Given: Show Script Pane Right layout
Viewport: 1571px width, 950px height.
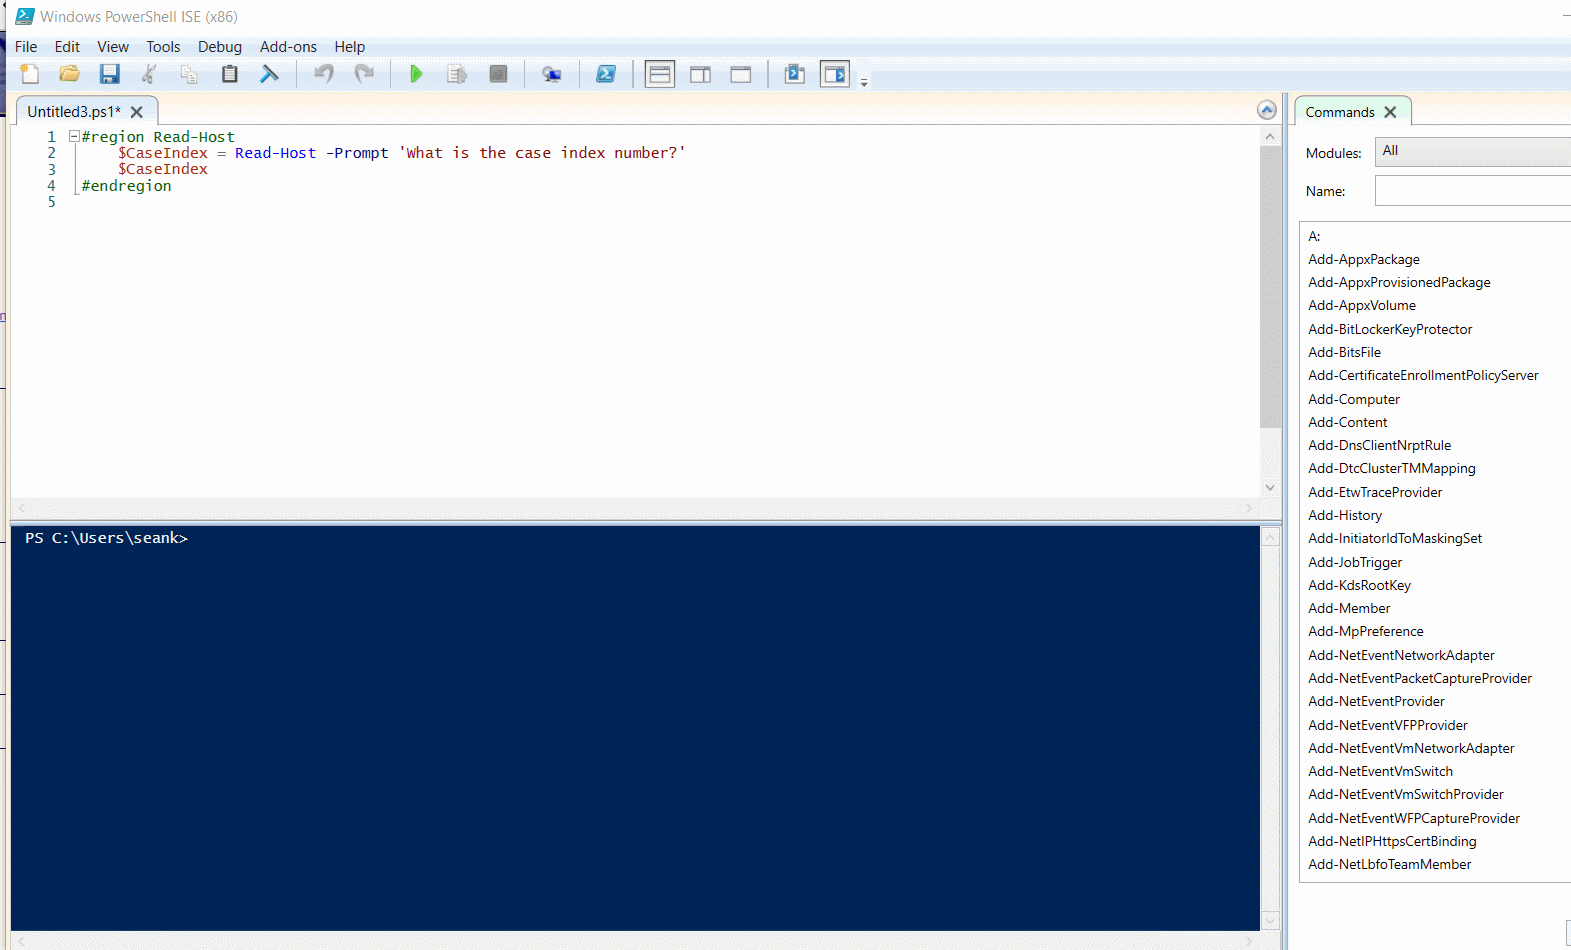Looking at the screenshot, I should (700, 74).
